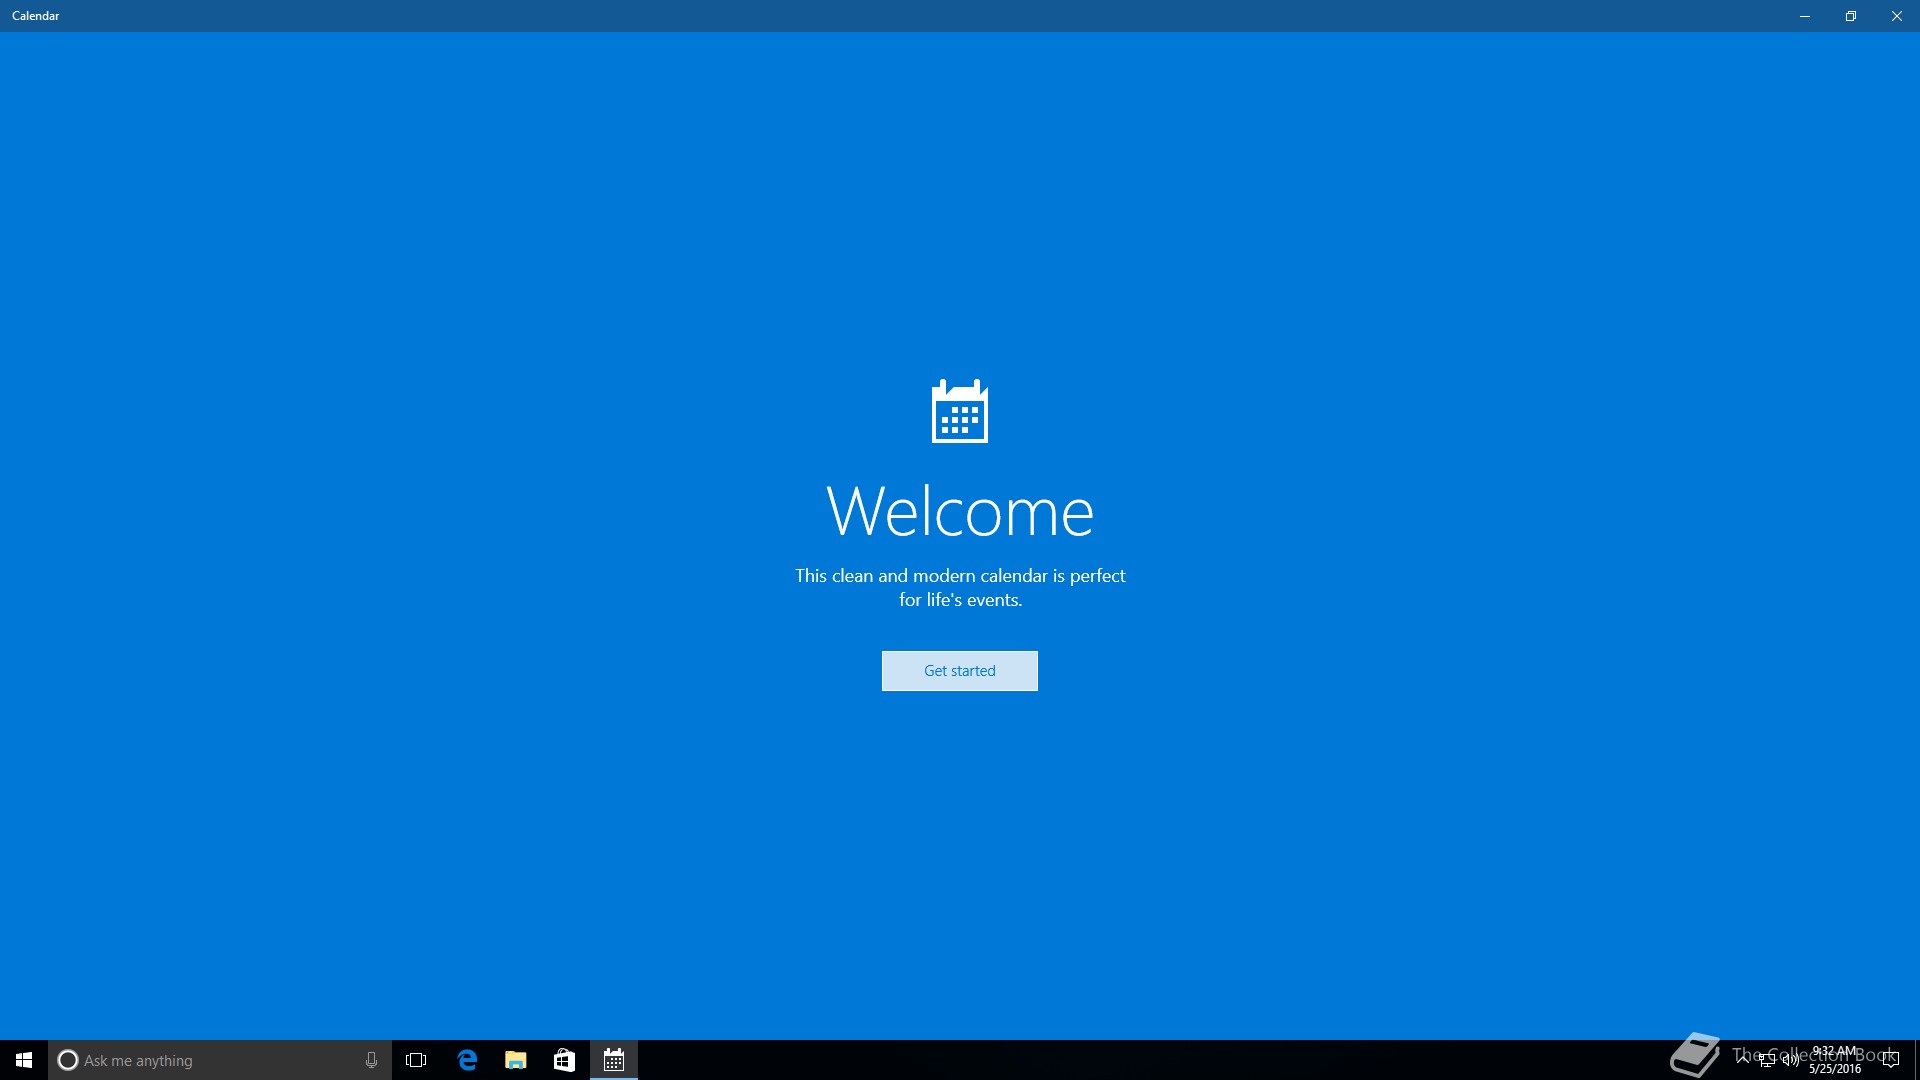Click the Welcome heading text

point(959,511)
